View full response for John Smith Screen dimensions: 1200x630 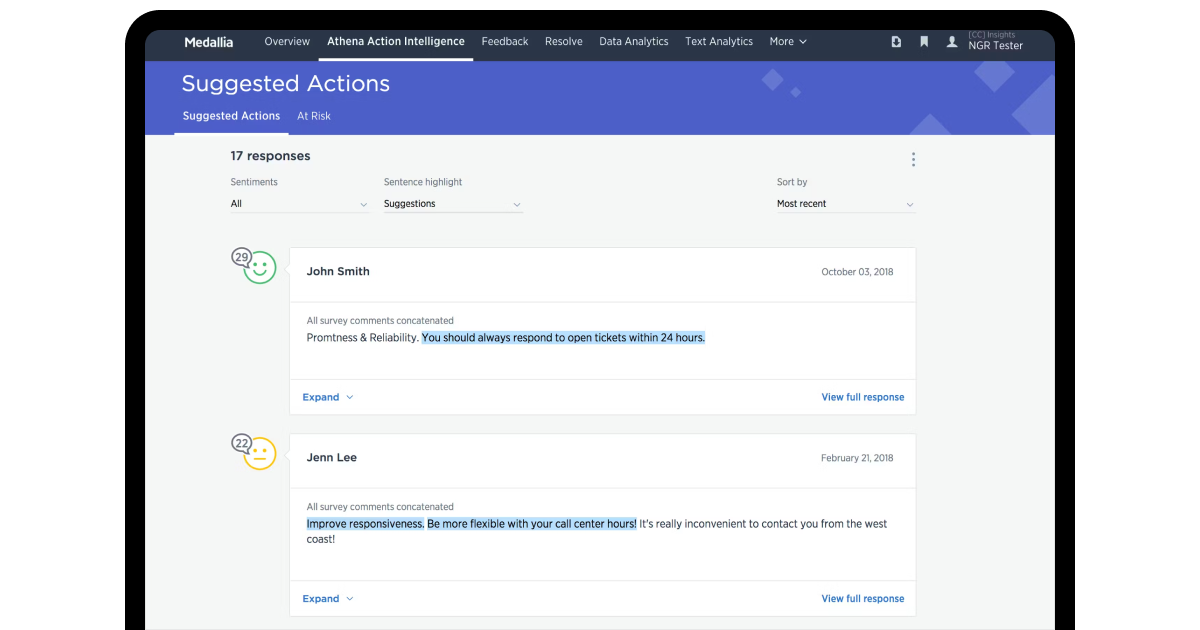[x=863, y=397]
